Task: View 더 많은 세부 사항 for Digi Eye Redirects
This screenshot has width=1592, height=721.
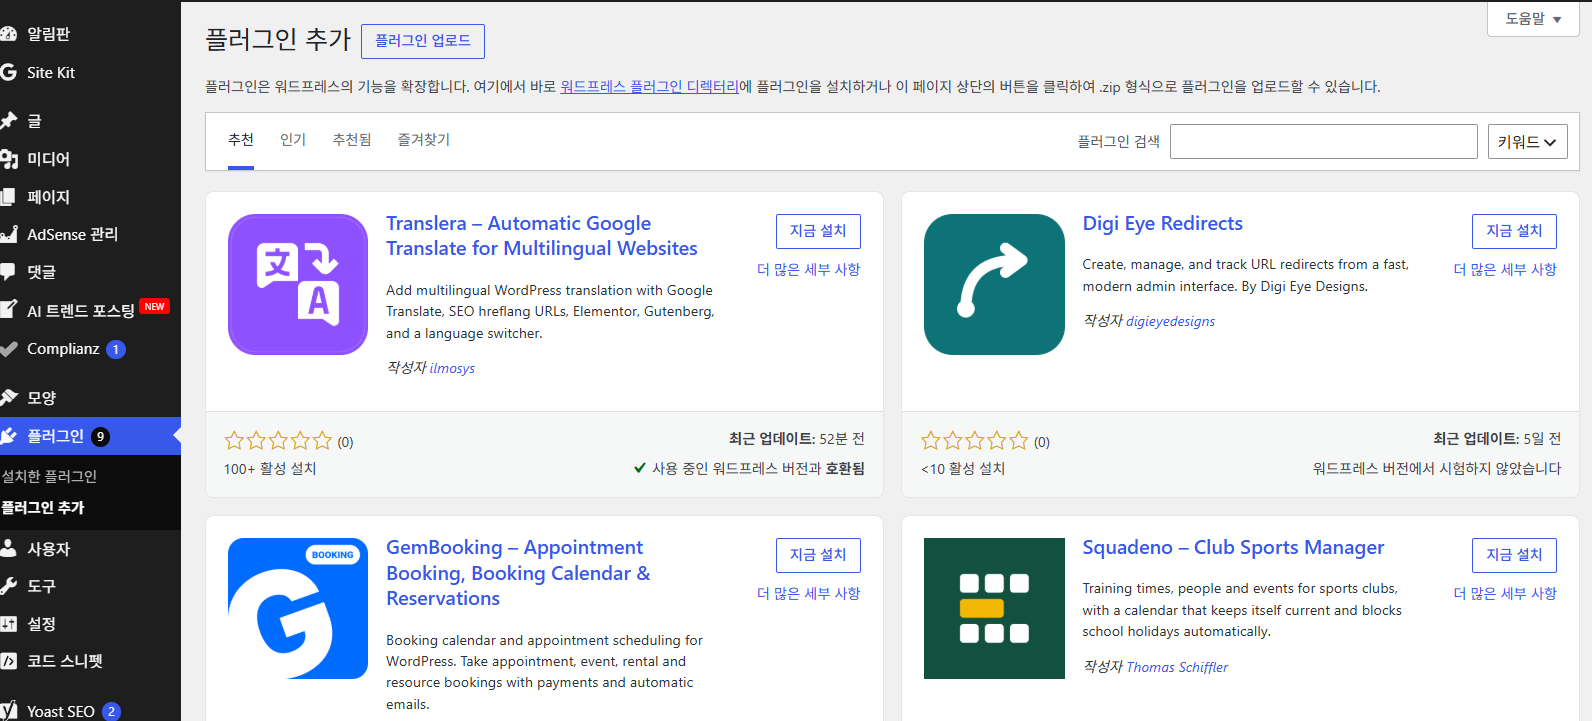Action: click(1505, 270)
